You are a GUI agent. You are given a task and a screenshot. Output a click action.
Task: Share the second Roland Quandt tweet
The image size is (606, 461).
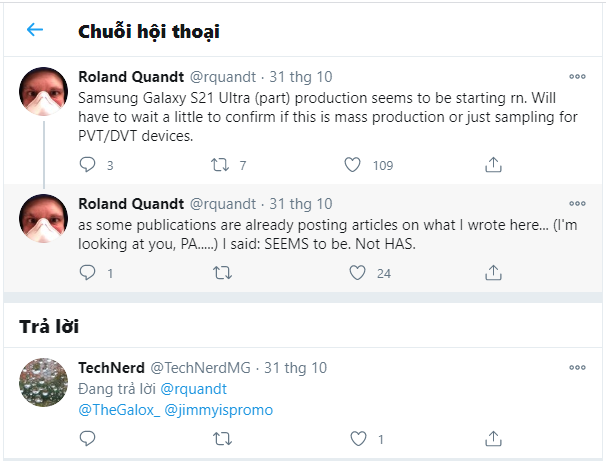[x=492, y=272]
